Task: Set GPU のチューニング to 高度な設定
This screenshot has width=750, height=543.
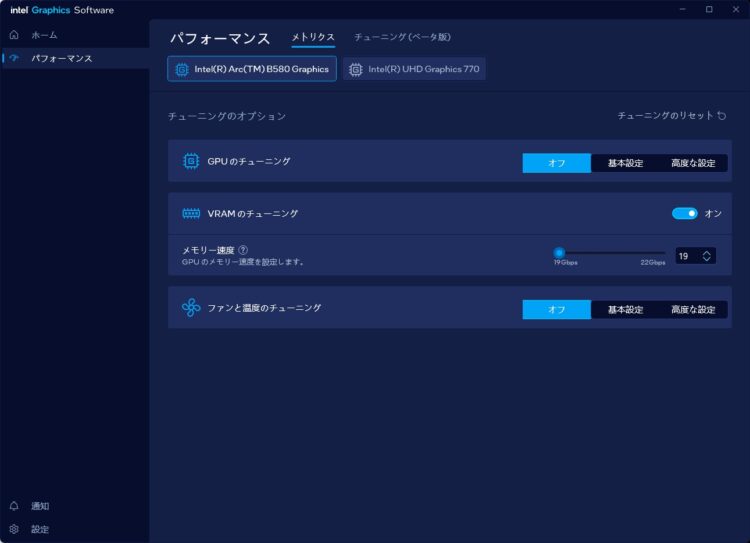Action: [x=693, y=163]
